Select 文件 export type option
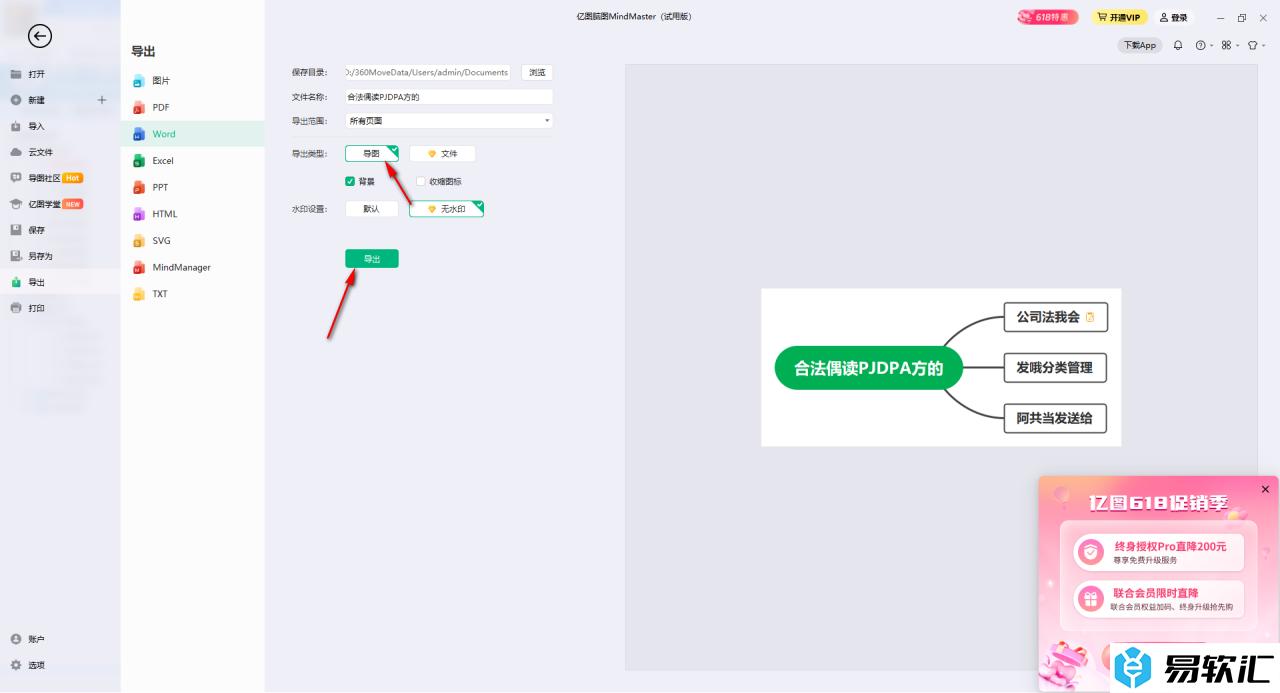The image size is (1280, 693). click(x=442, y=154)
